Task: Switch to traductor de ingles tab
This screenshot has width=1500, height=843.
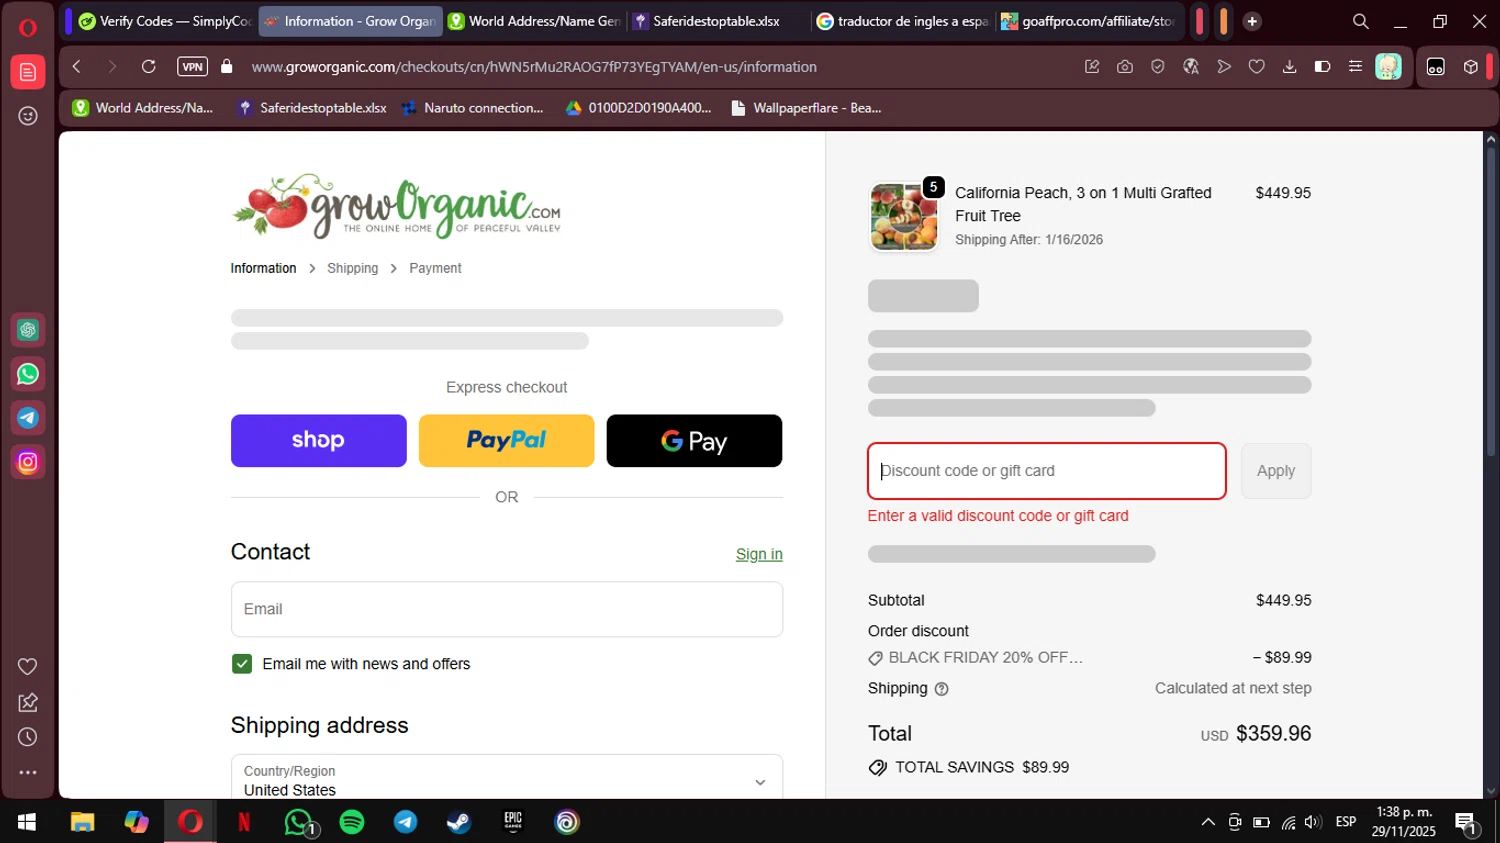Action: (x=902, y=21)
